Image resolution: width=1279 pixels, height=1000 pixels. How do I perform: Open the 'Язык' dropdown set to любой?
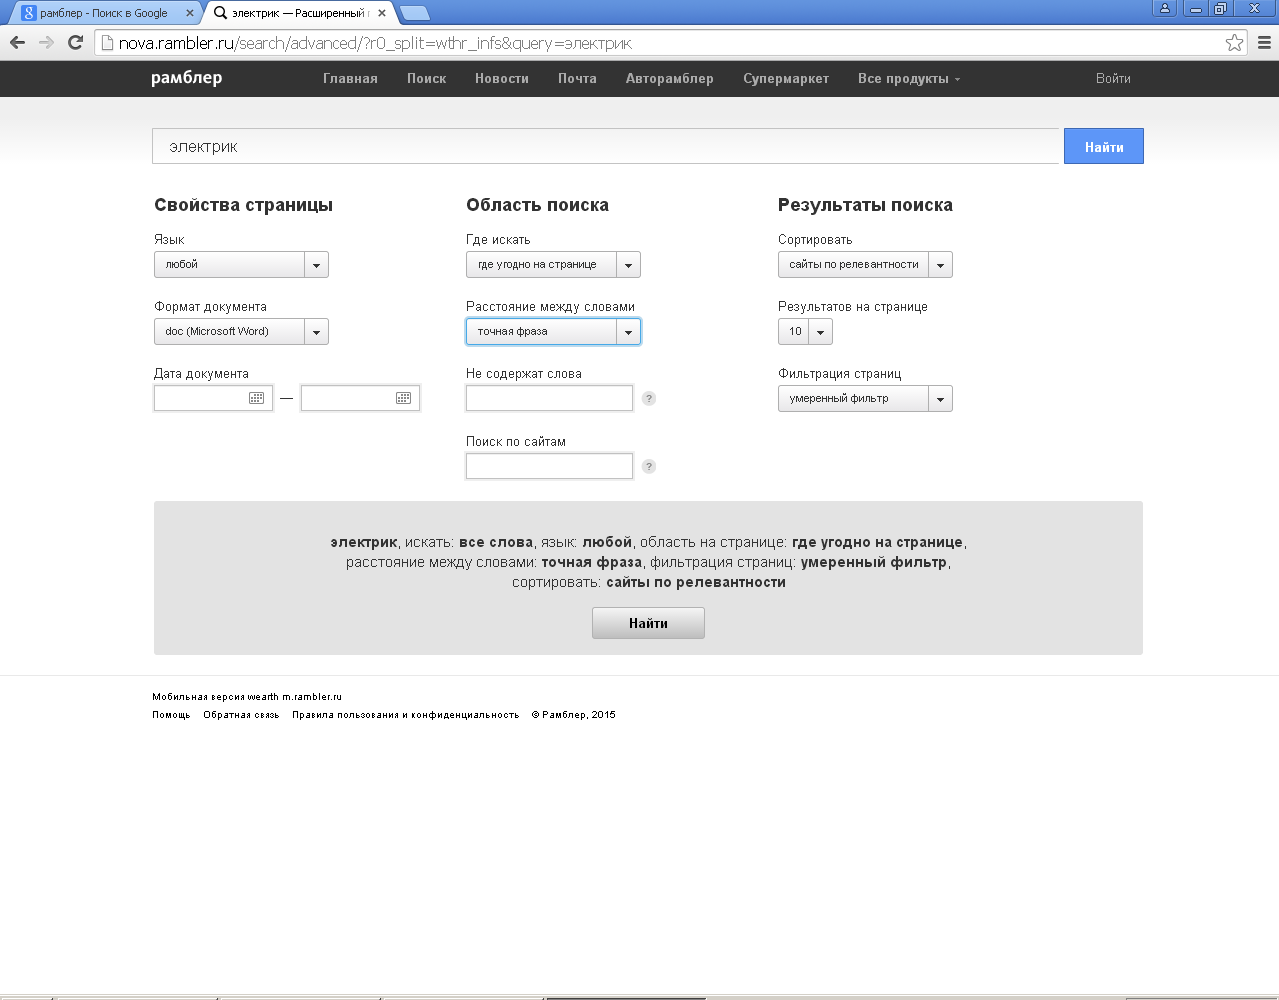click(x=241, y=264)
